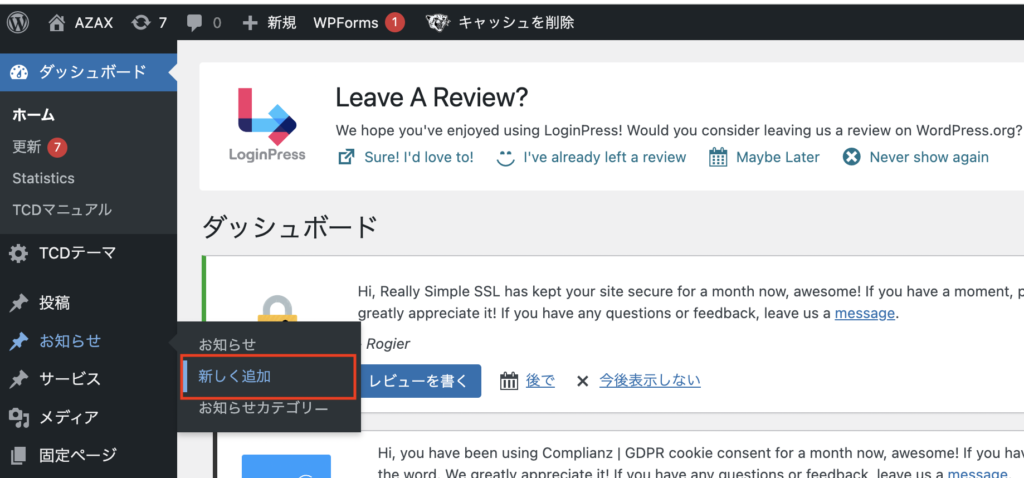Open TCDマニュアル in the sidebar
Image resolution: width=1024 pixels, height=478 pixels.
click(62, 210)
